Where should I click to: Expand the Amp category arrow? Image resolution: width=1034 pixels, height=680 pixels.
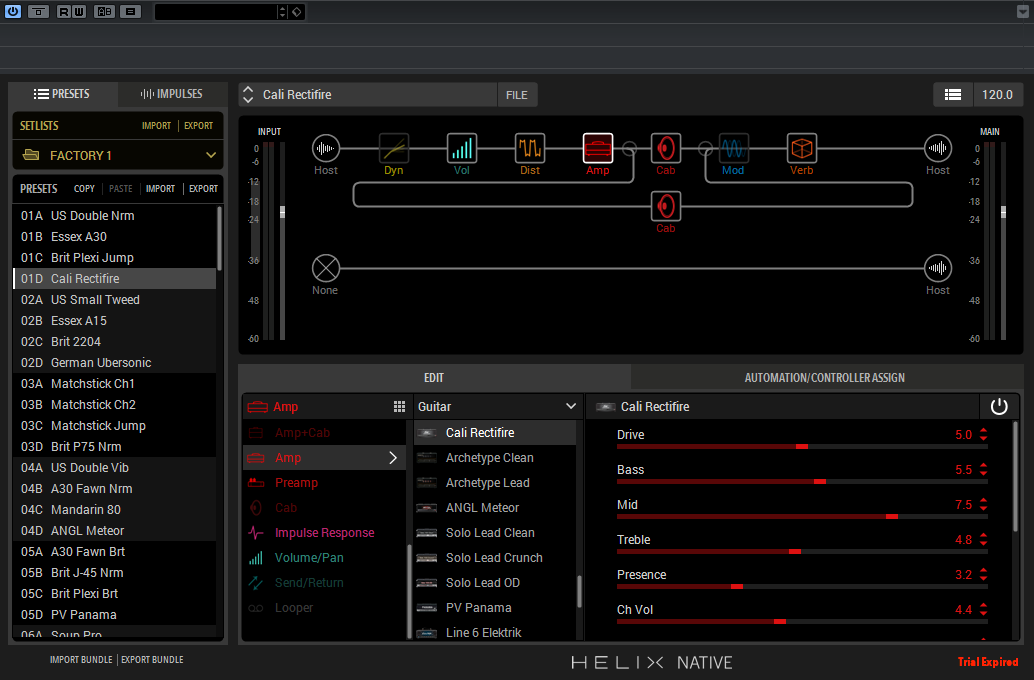point(393,458)
